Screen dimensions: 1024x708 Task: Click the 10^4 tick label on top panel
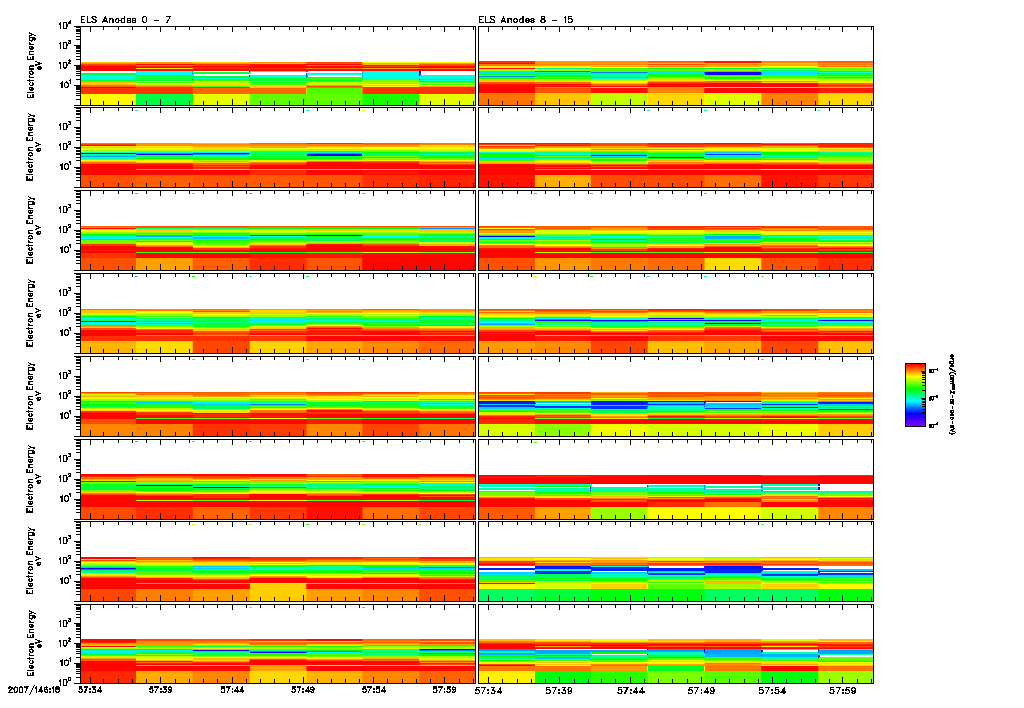click(x=65, y=26)
